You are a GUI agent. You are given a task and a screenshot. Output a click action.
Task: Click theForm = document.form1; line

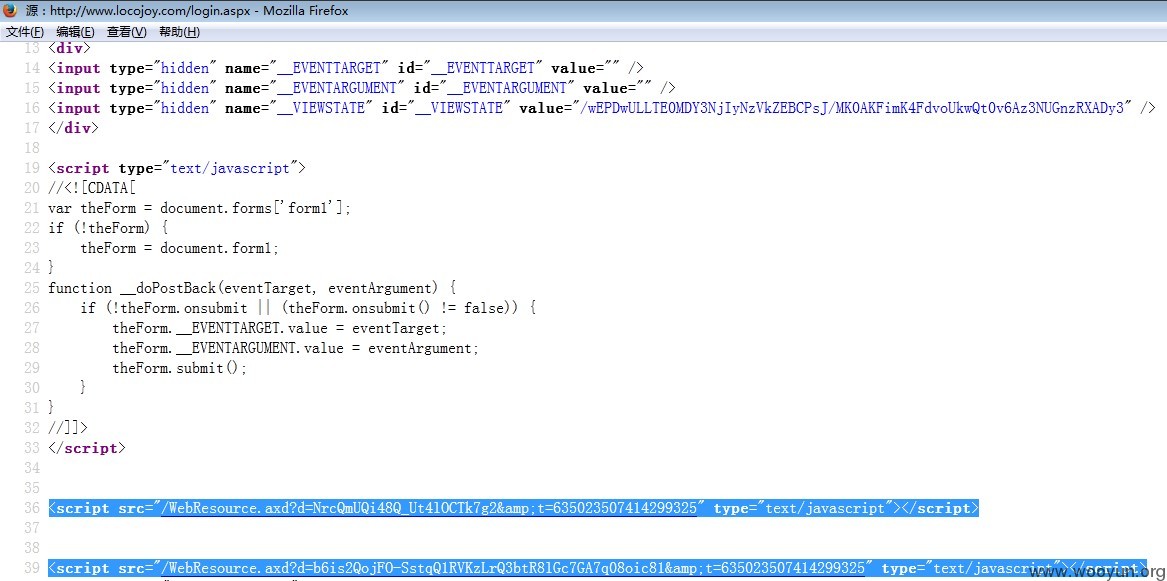pyautogui.click(x=180, y=249)
